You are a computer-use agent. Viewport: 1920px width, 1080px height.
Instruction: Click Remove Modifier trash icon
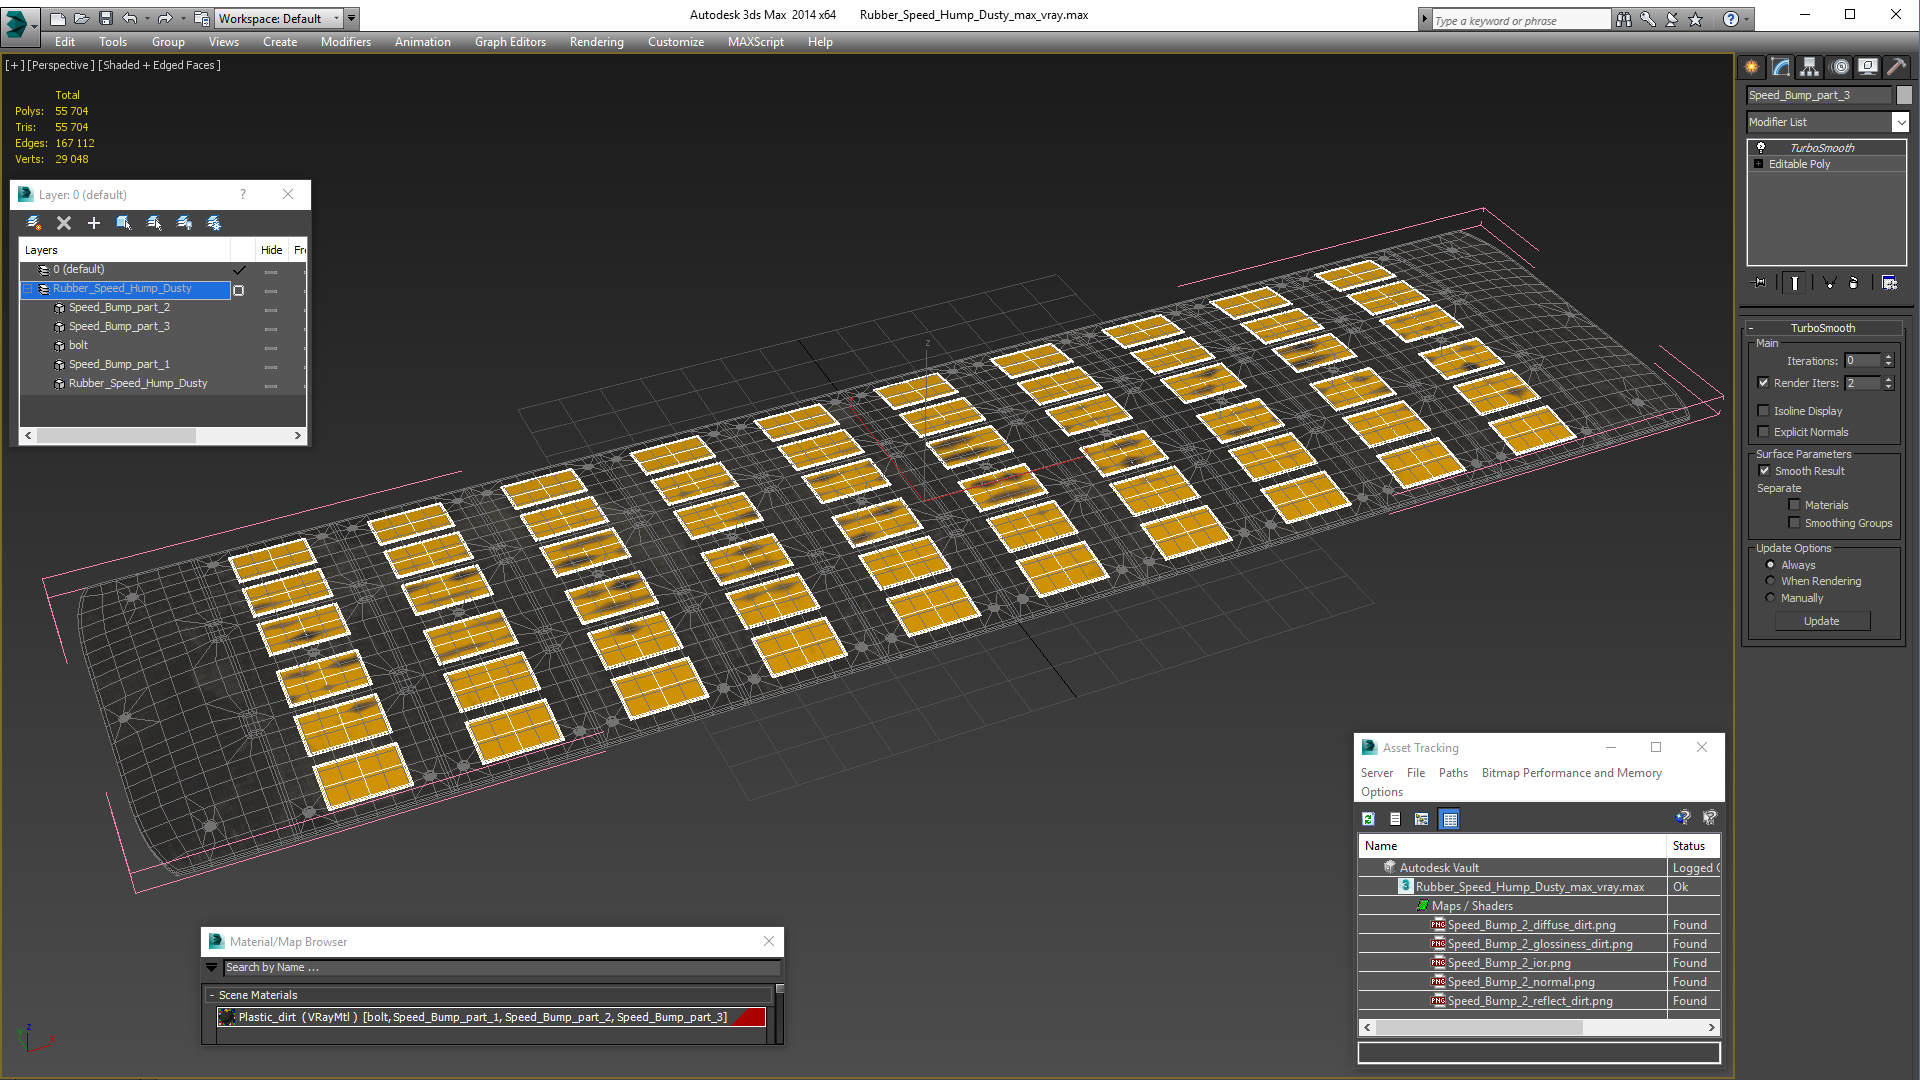[x=1854, y=283]
